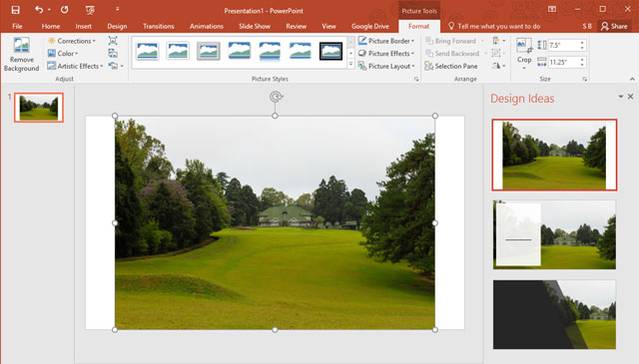Switch to the Animations tab
Image resolution: width=639 pixels, height=364 pixels.
tap(206, 26)
